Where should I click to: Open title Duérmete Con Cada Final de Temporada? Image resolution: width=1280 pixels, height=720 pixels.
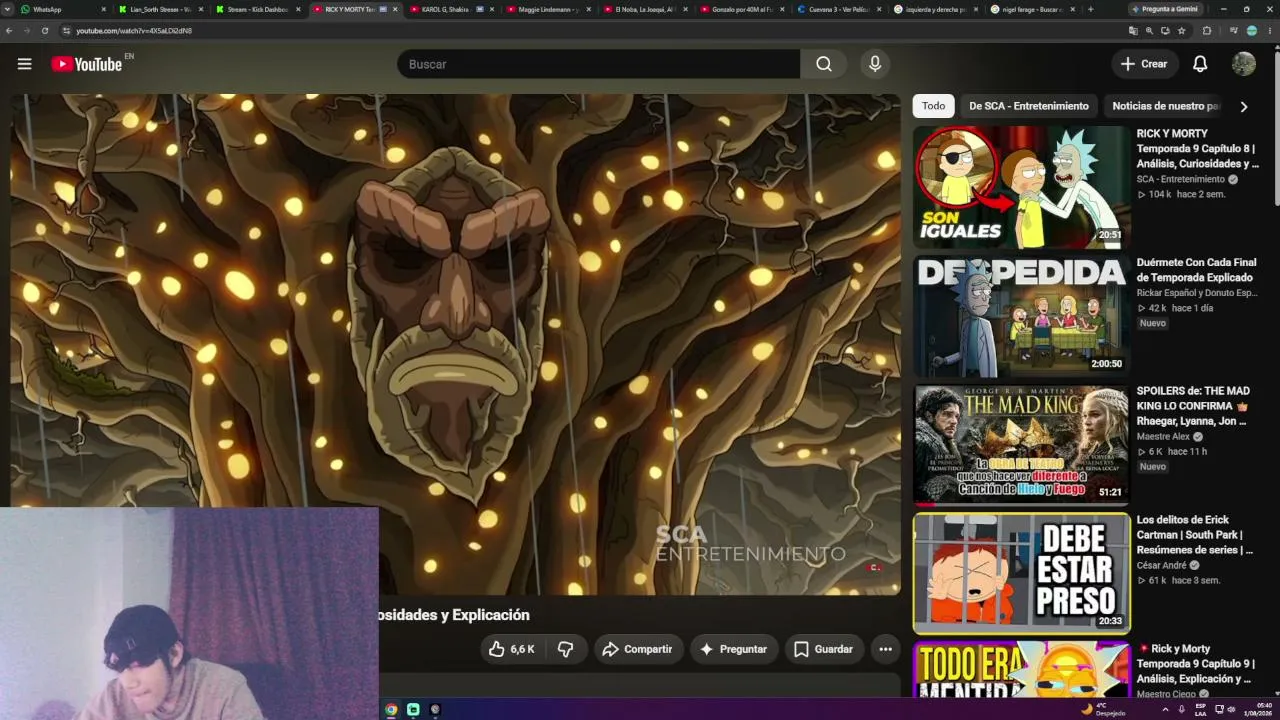(1196, 270)
